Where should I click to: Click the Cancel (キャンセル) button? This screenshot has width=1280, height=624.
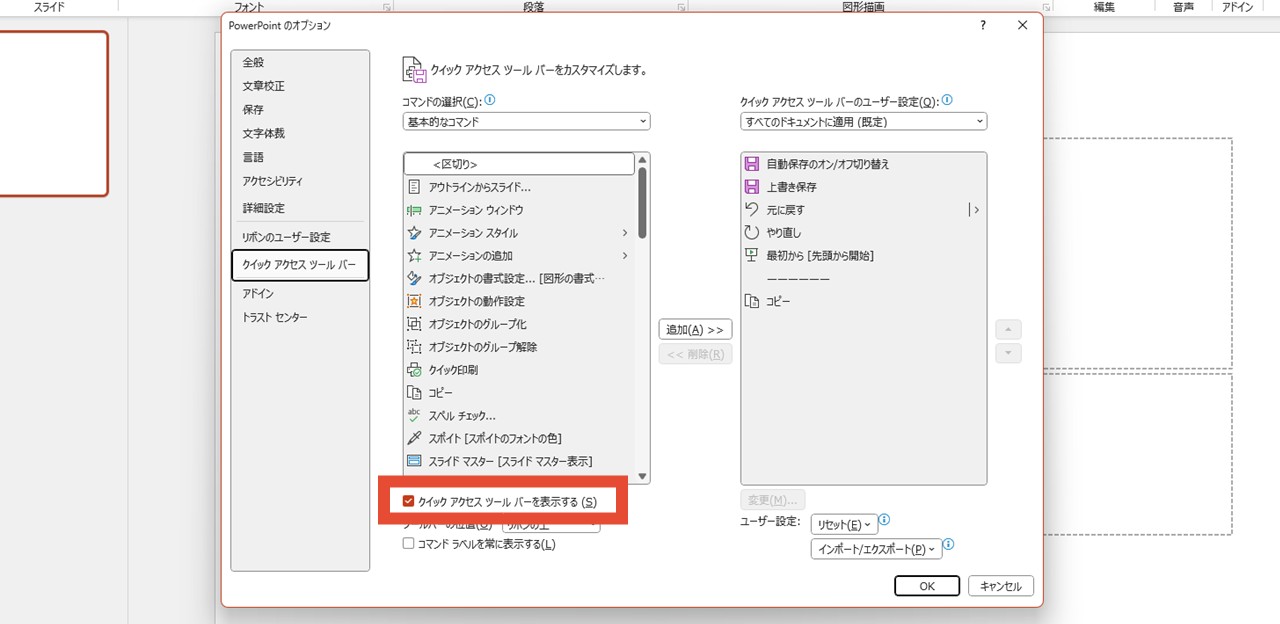coord(1001,586)
